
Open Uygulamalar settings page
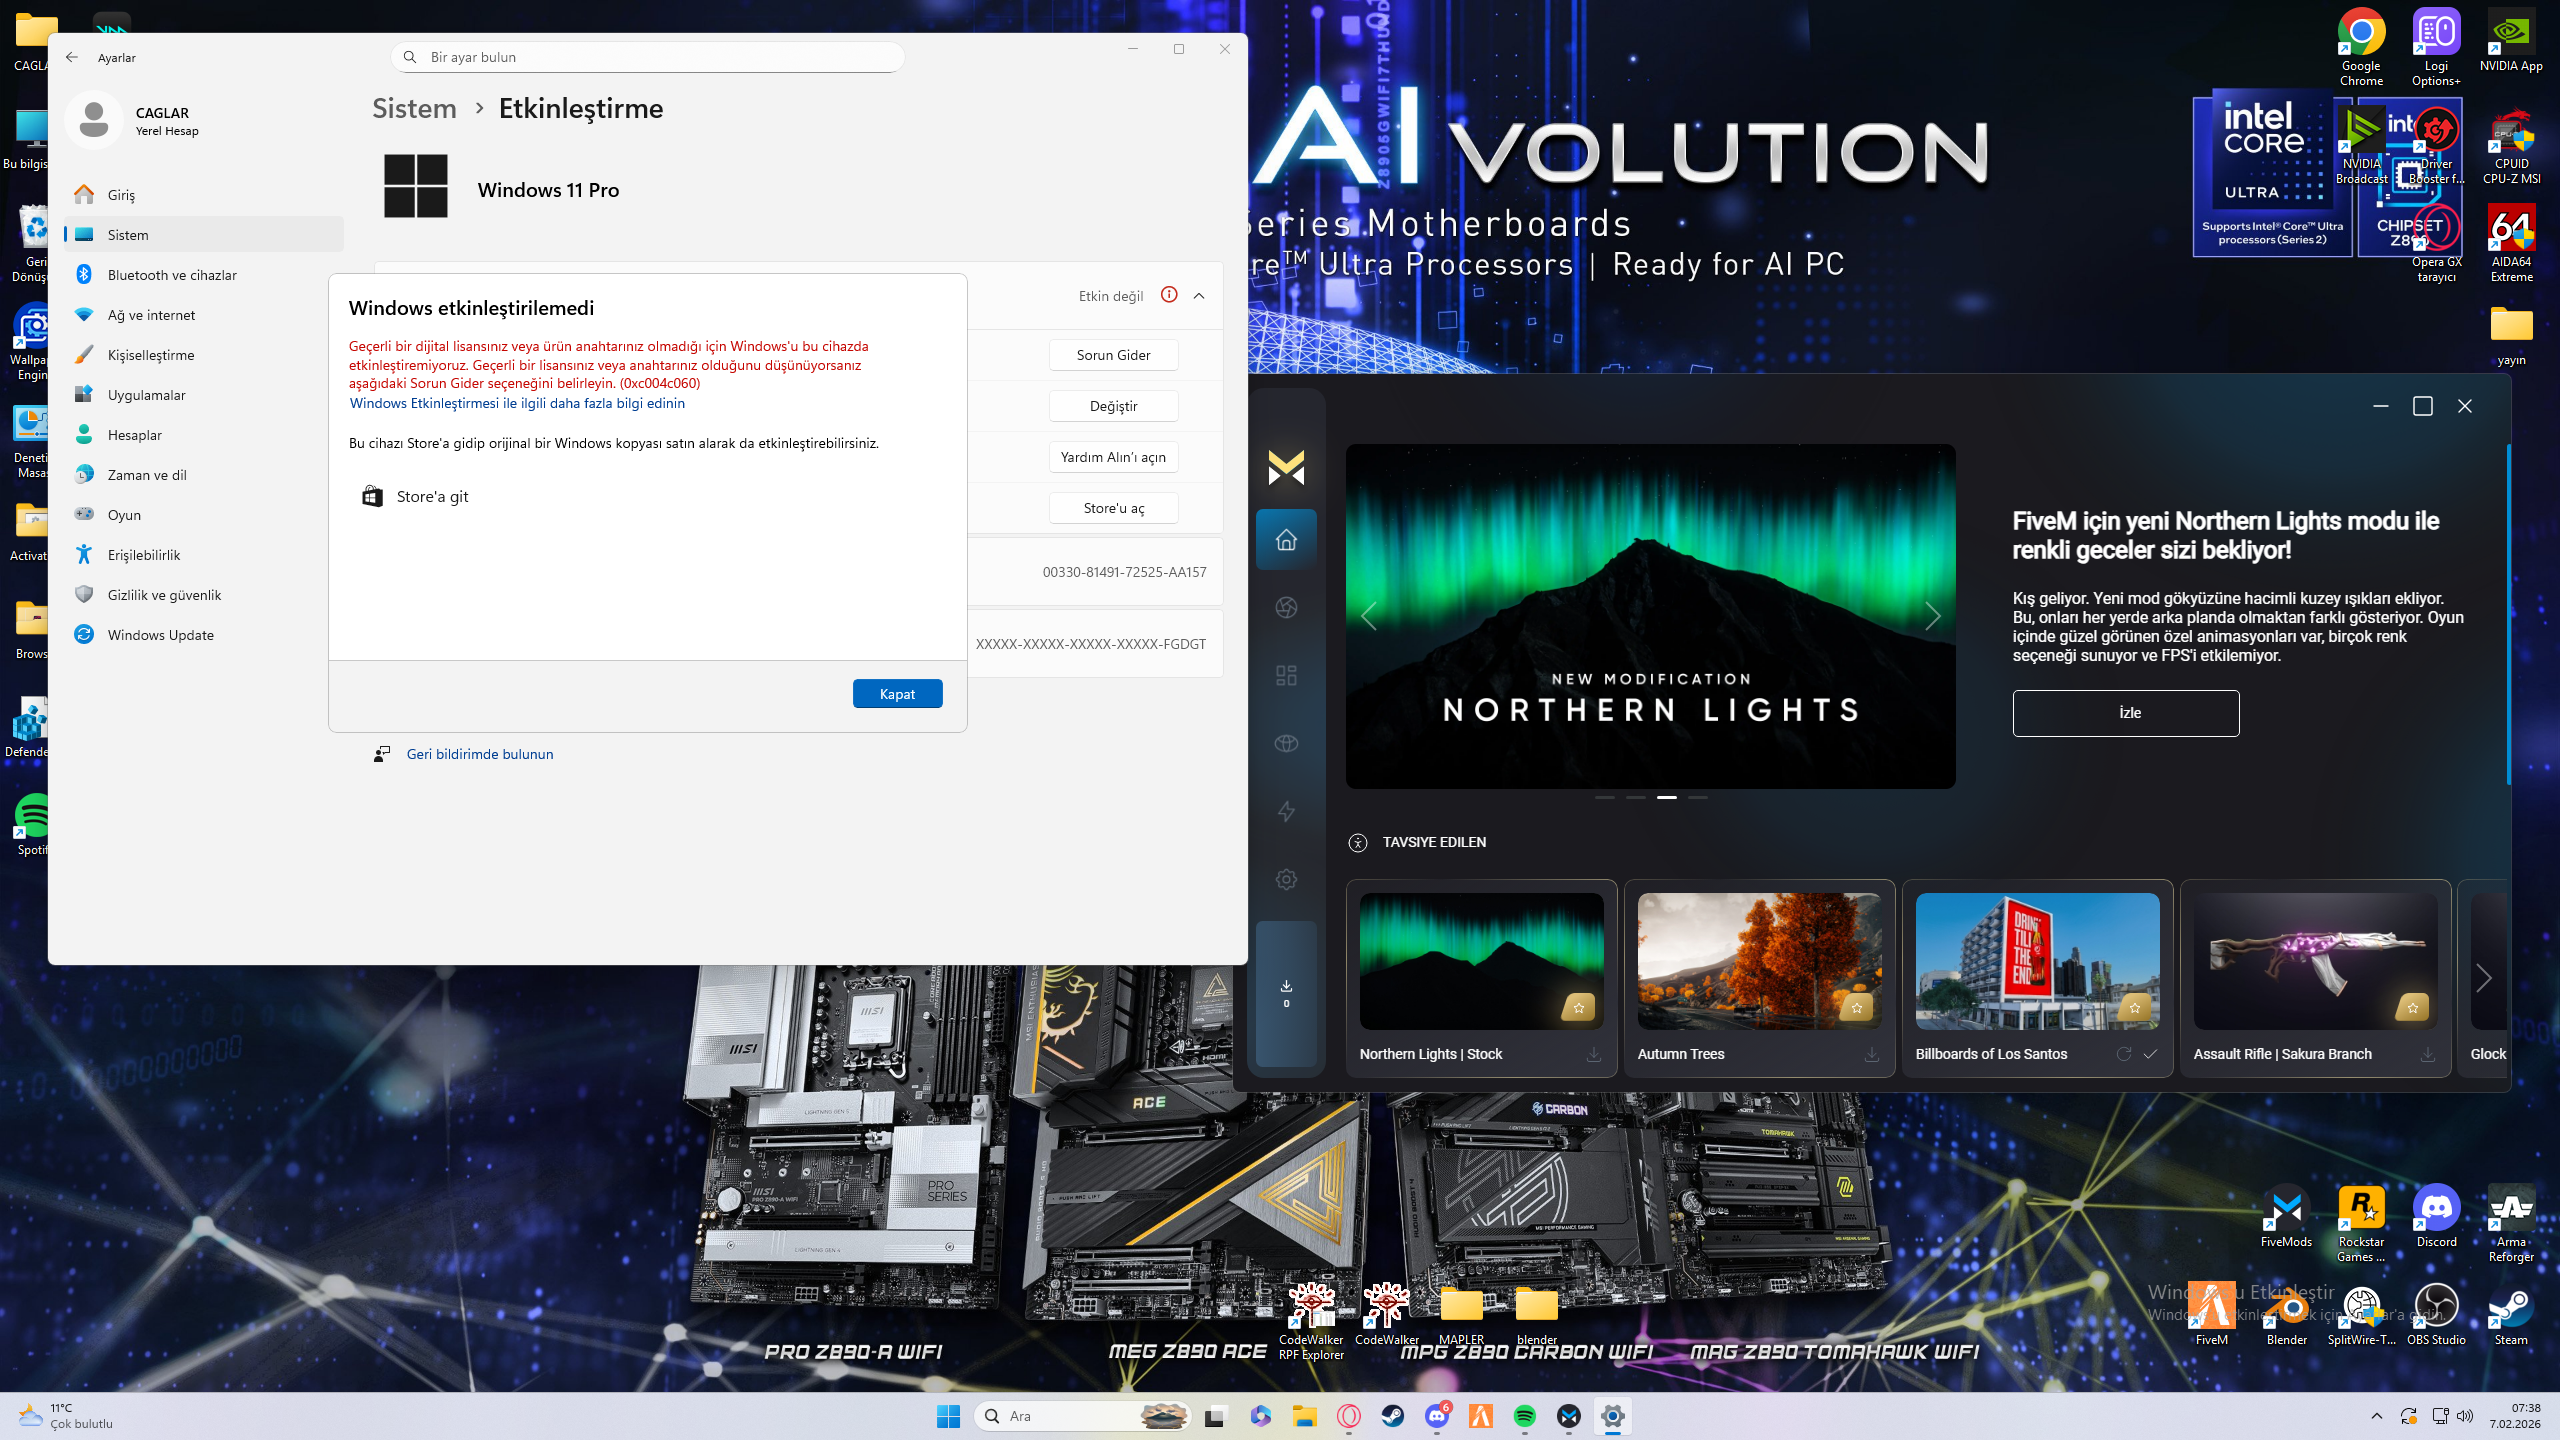tap(204, 395)
